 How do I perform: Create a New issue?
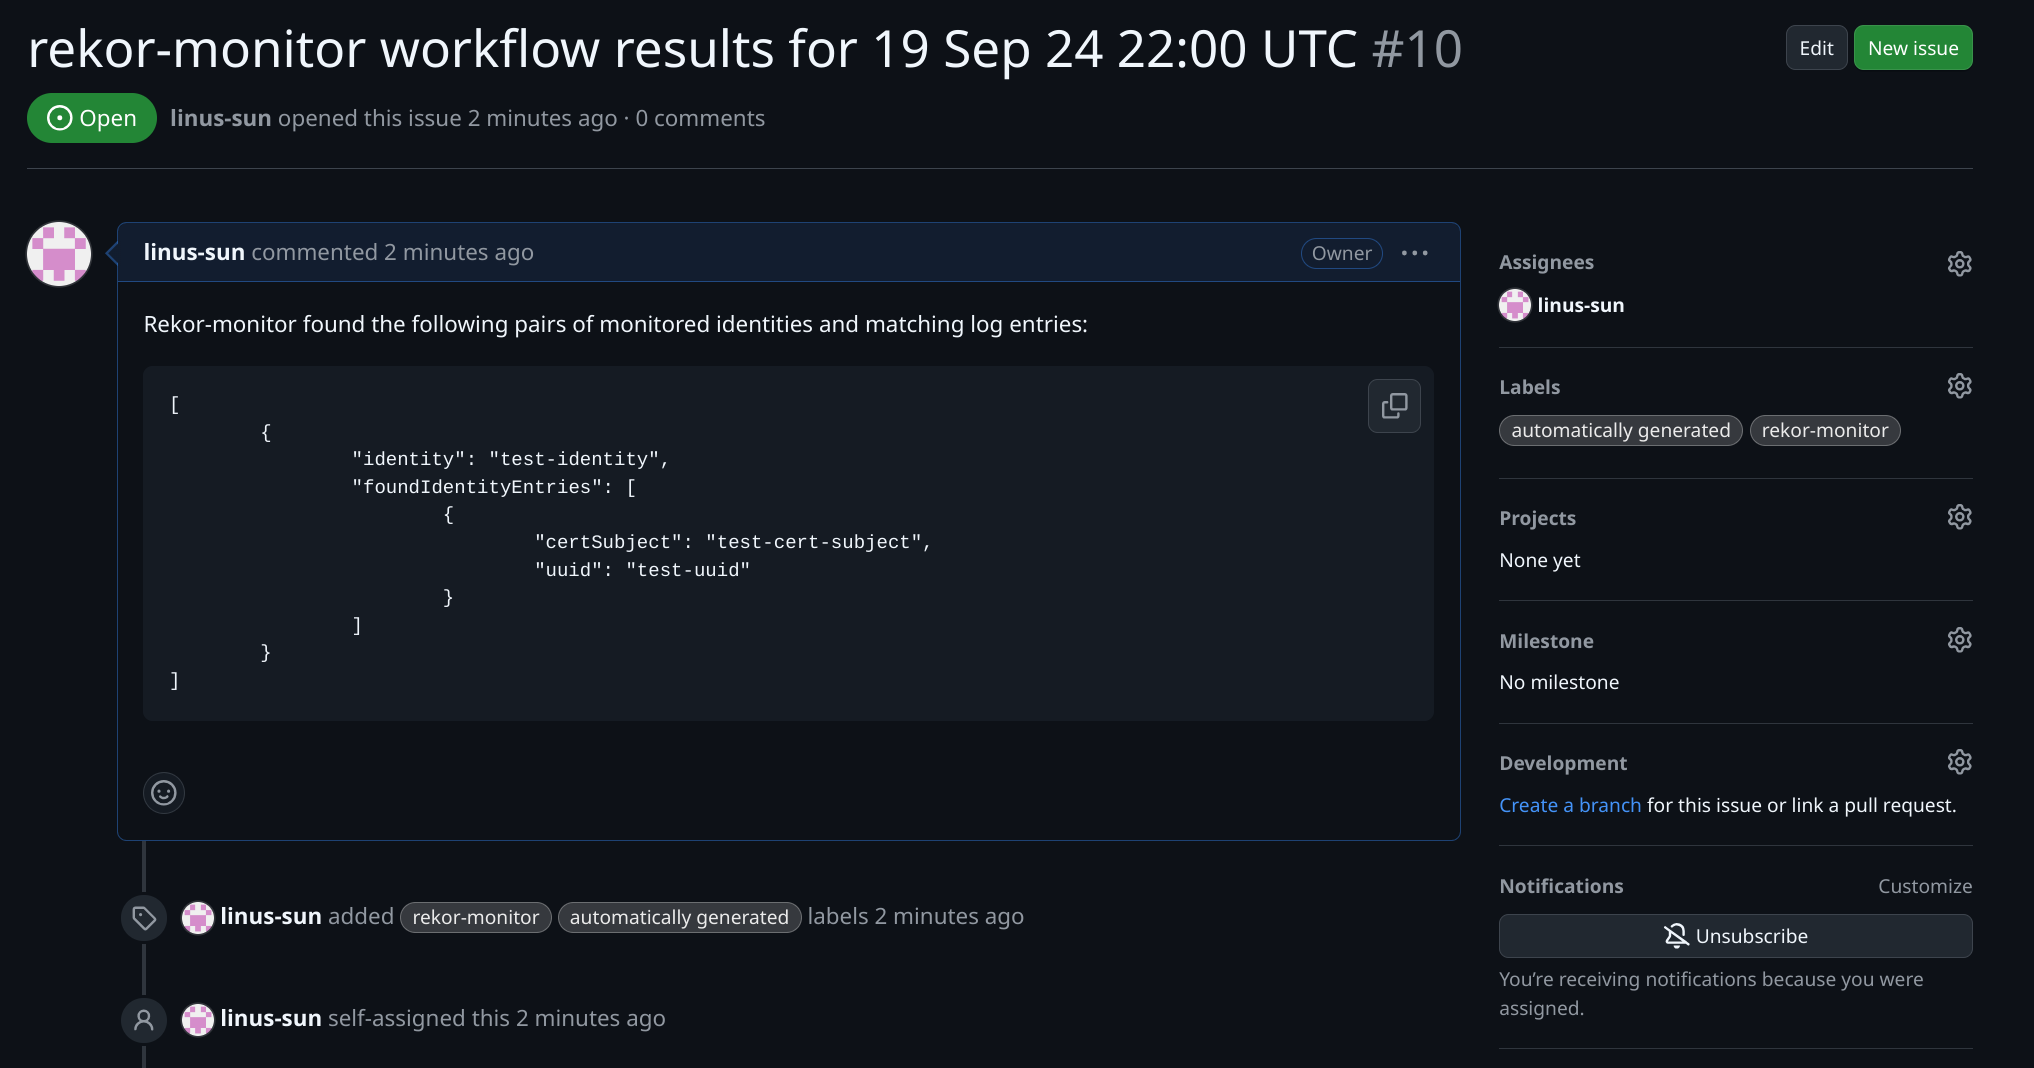click(1912, 48)
